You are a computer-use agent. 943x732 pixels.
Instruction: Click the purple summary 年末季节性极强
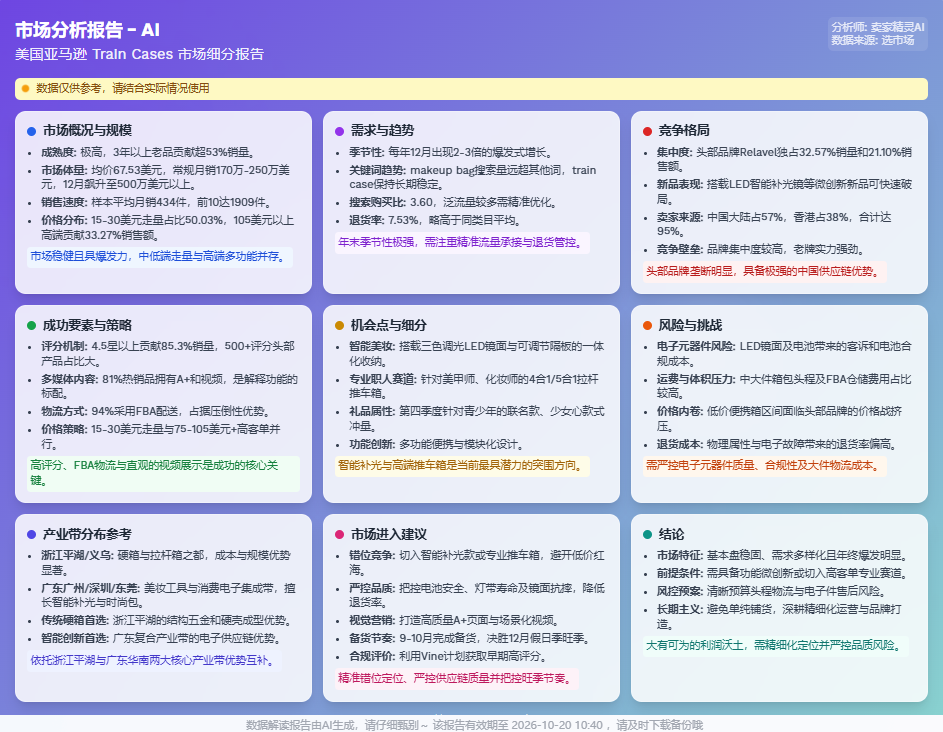(x=462, y=242)
